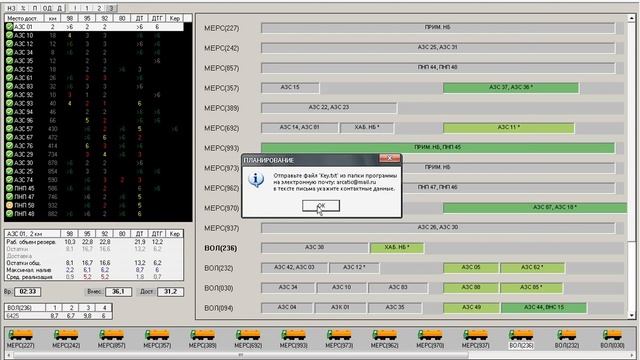The height and width of the screenshot is (360, 640).
Task: Select the АЗС 25, АЗС 31 schedule bar
Action: [x=438, y=48]
